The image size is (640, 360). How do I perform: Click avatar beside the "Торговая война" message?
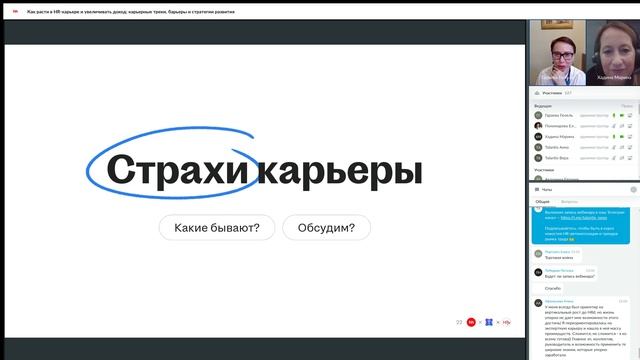[x=538, y=254]
